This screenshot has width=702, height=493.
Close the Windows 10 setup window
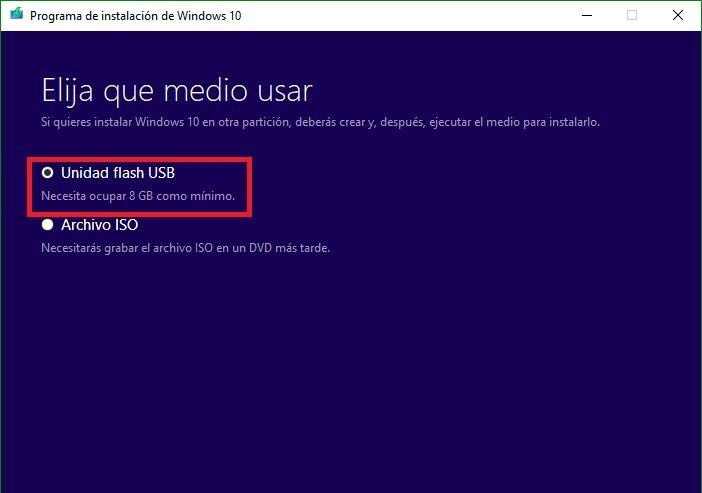click(x=678, y=16)
